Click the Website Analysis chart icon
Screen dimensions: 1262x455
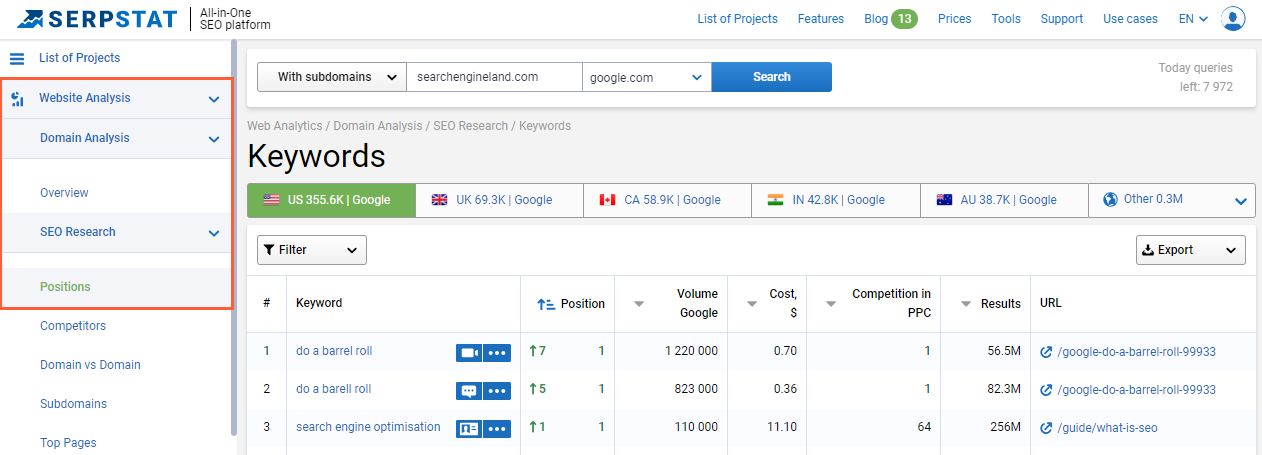(17, 99)
